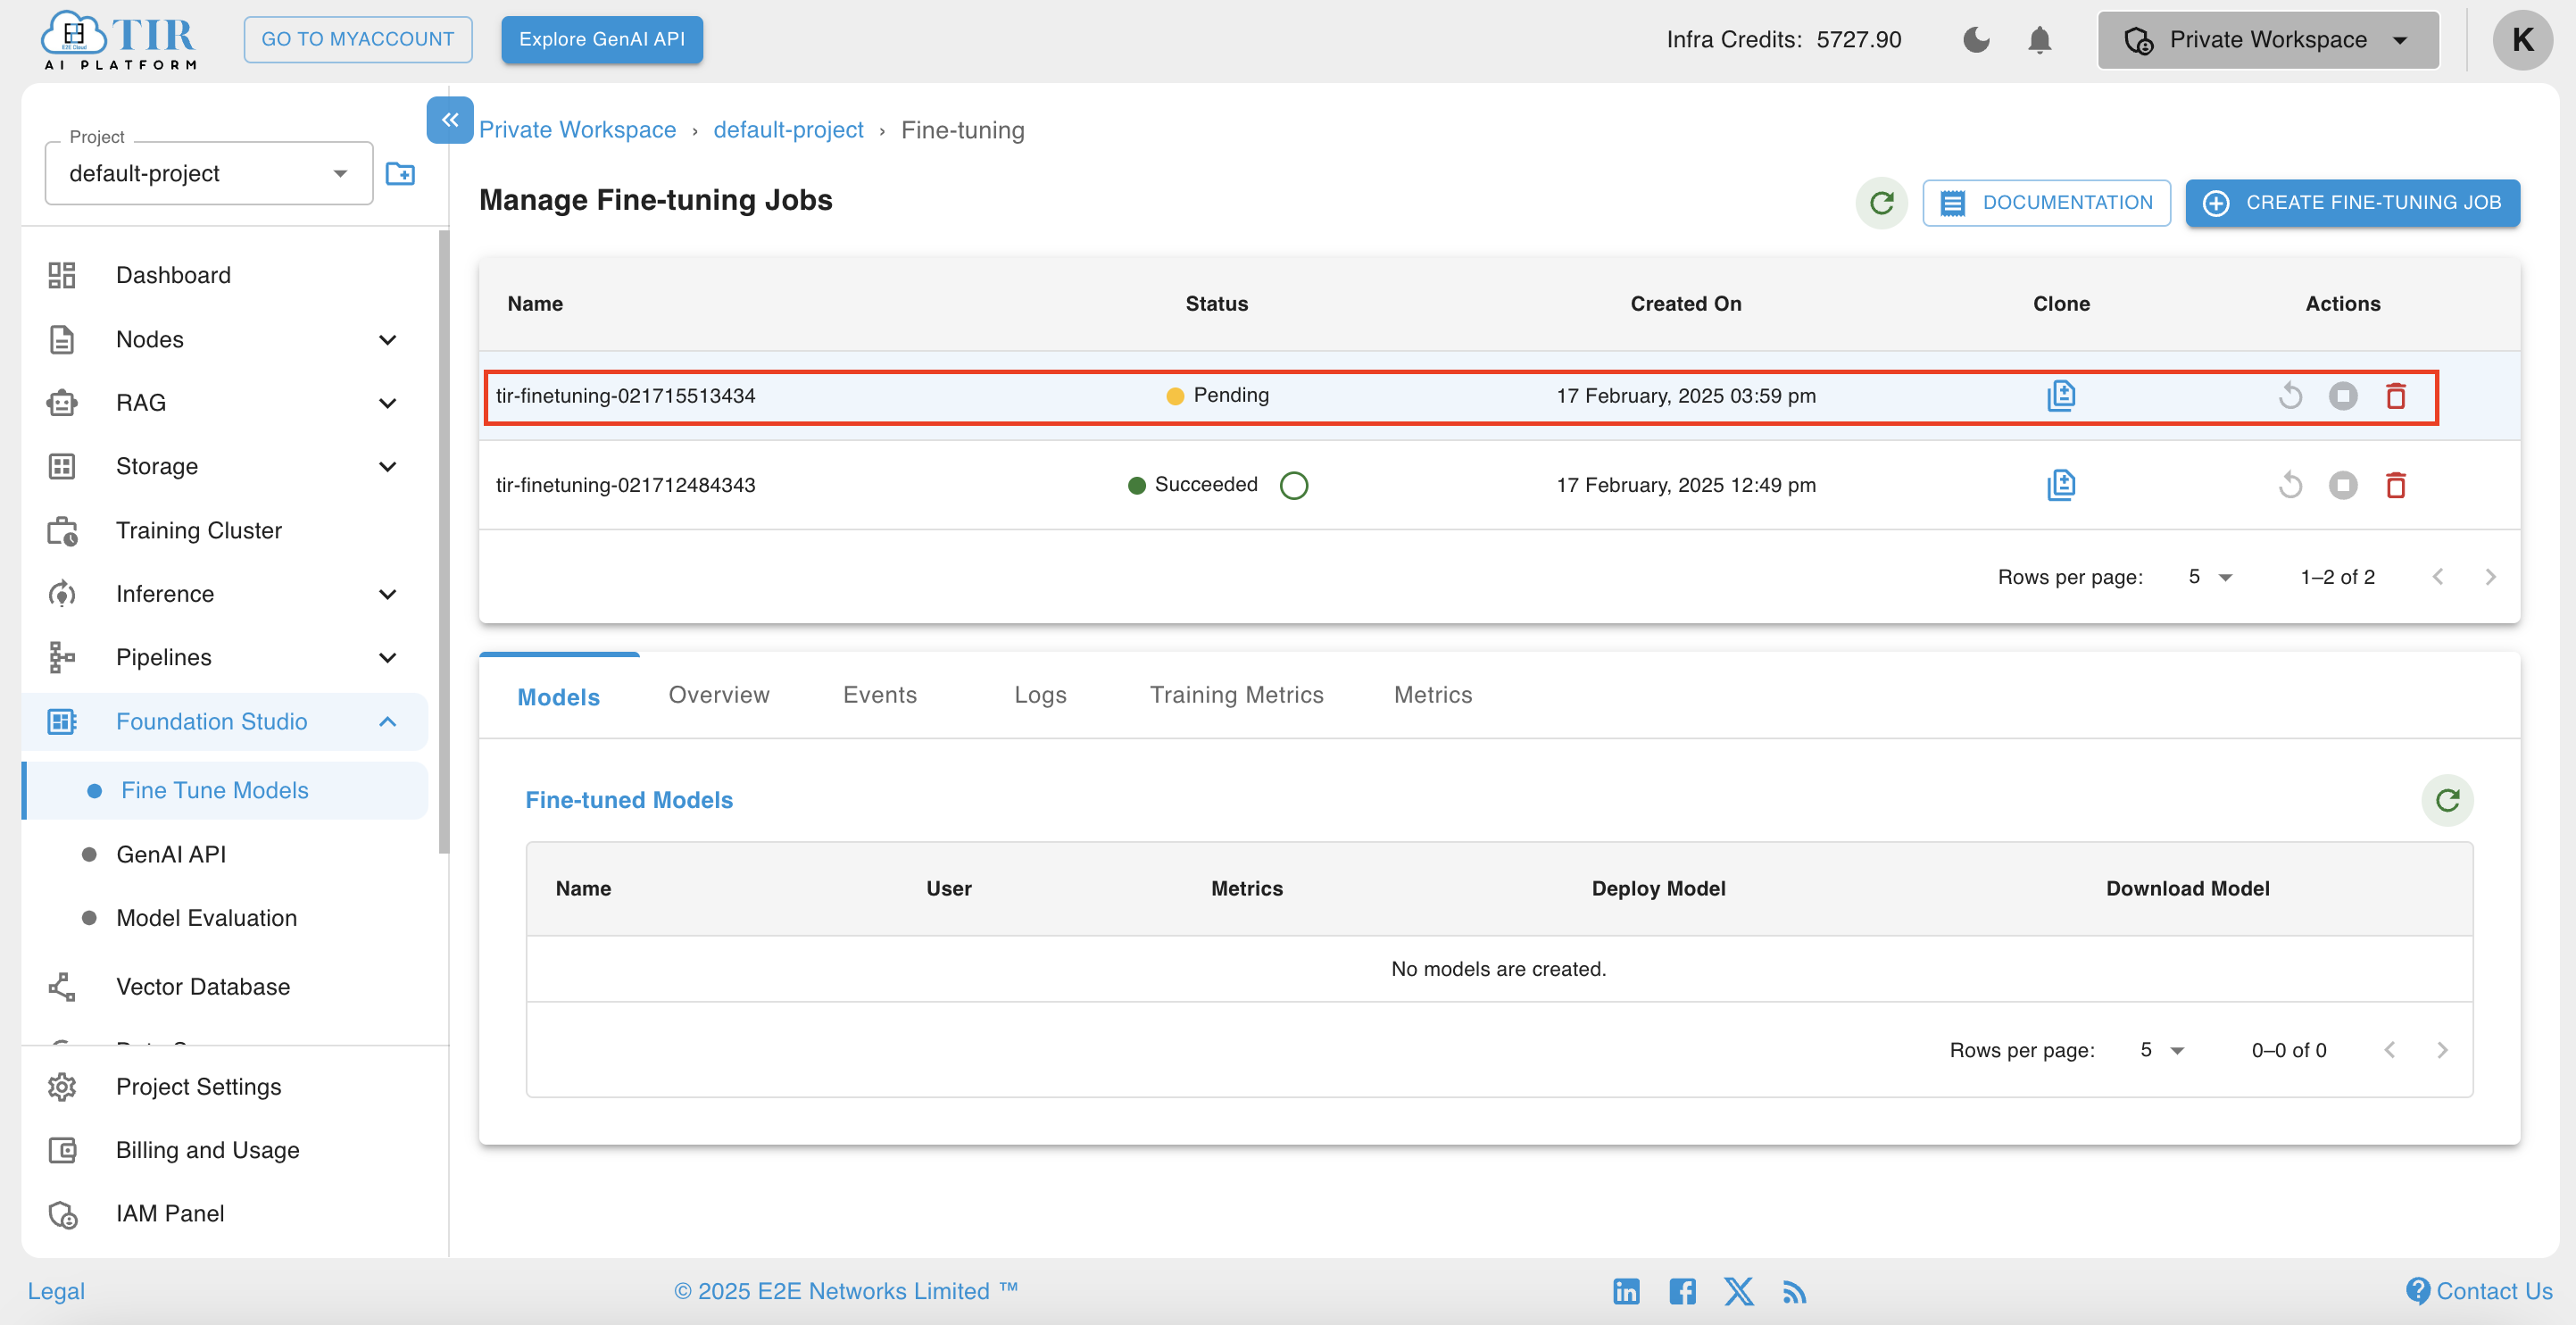Delete the tir-finetuning-021715513434 job
2576x1325 pixels.
click(2395, 396)
